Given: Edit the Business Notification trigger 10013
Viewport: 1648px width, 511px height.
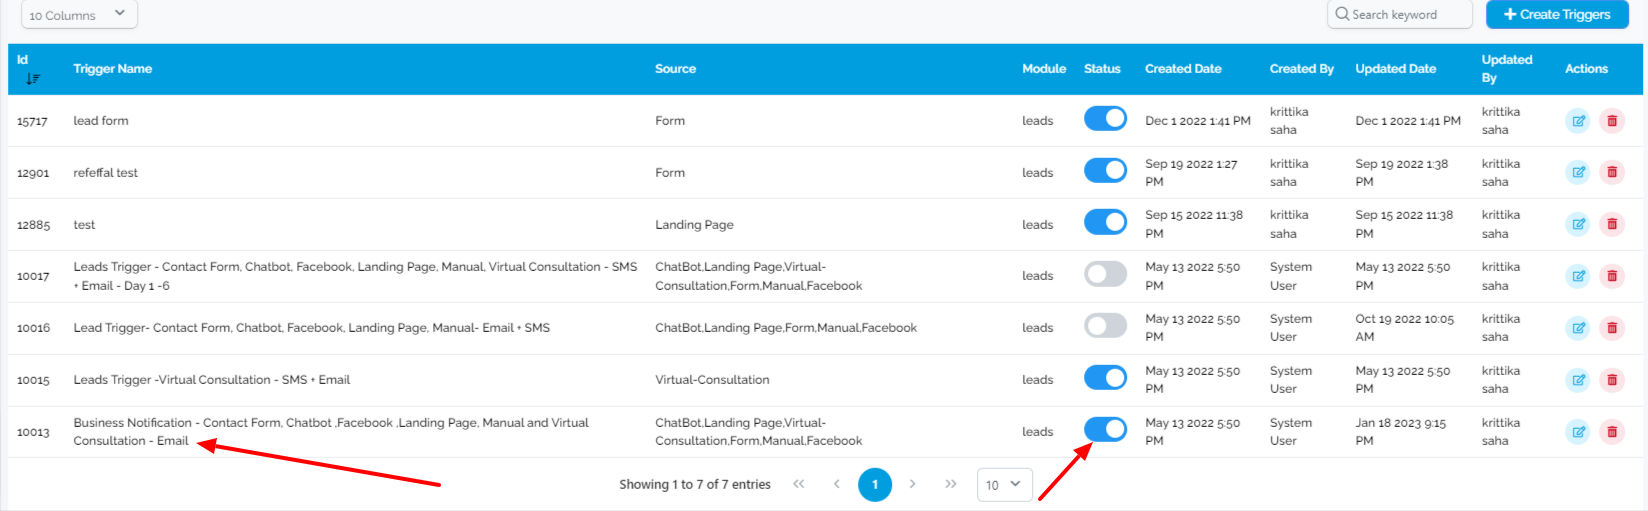Looking at the screenshot, I should point(1578,432).
